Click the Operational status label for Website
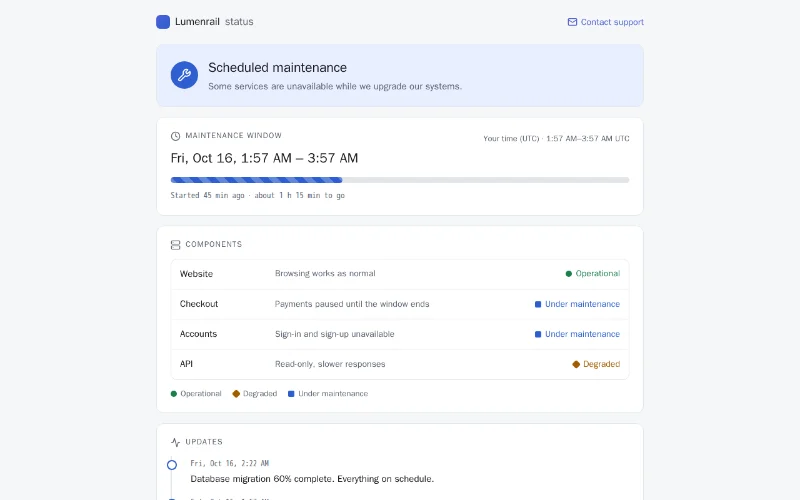 [598, 273]
